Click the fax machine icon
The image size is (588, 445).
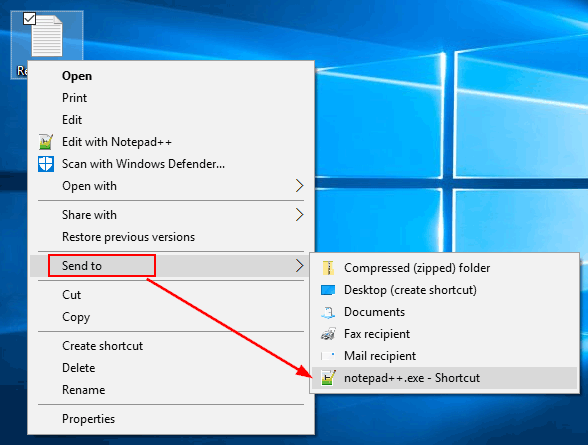click(x=328, y=334)
